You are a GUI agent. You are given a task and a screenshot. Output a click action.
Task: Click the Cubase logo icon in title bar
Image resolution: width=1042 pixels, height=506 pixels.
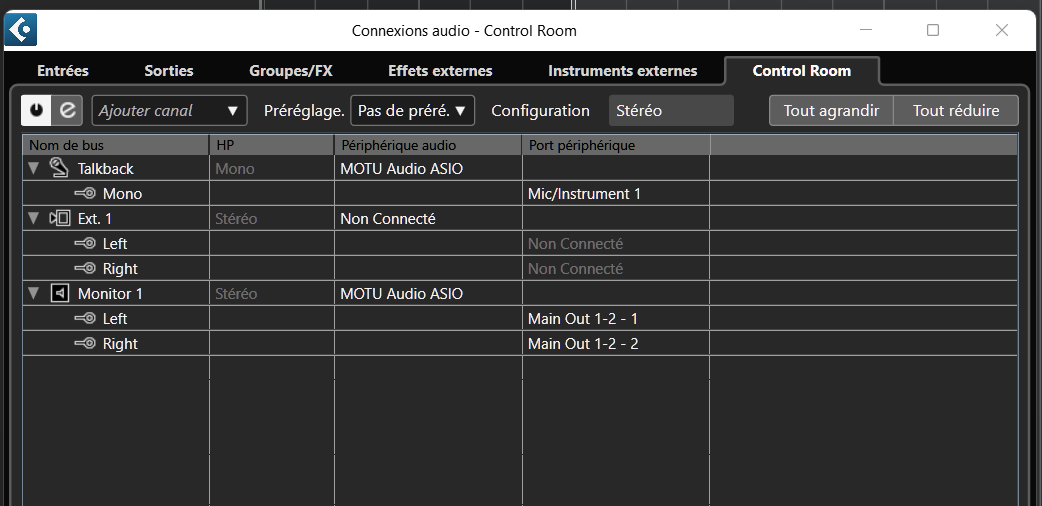pyautogui.click(x=21, y=30)
